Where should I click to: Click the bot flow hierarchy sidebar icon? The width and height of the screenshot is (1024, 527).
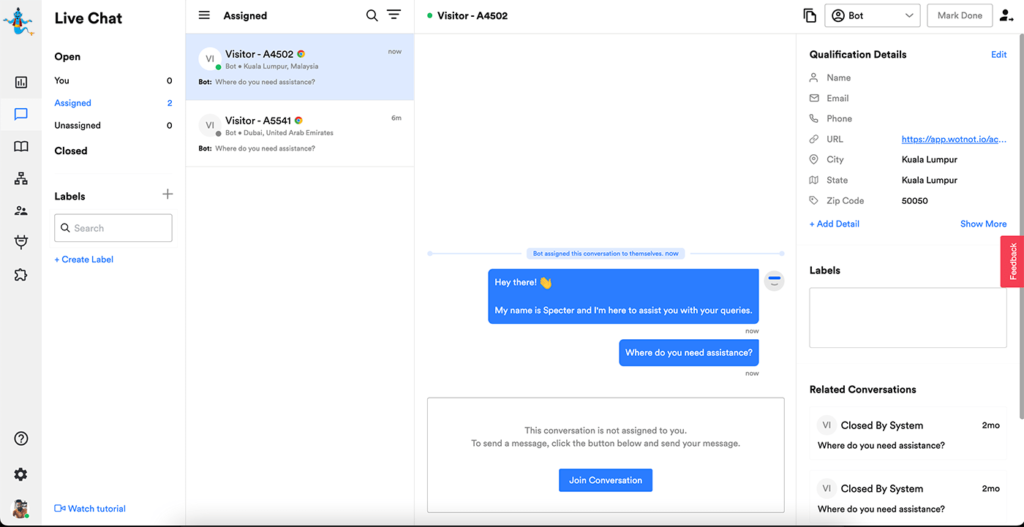21,179
